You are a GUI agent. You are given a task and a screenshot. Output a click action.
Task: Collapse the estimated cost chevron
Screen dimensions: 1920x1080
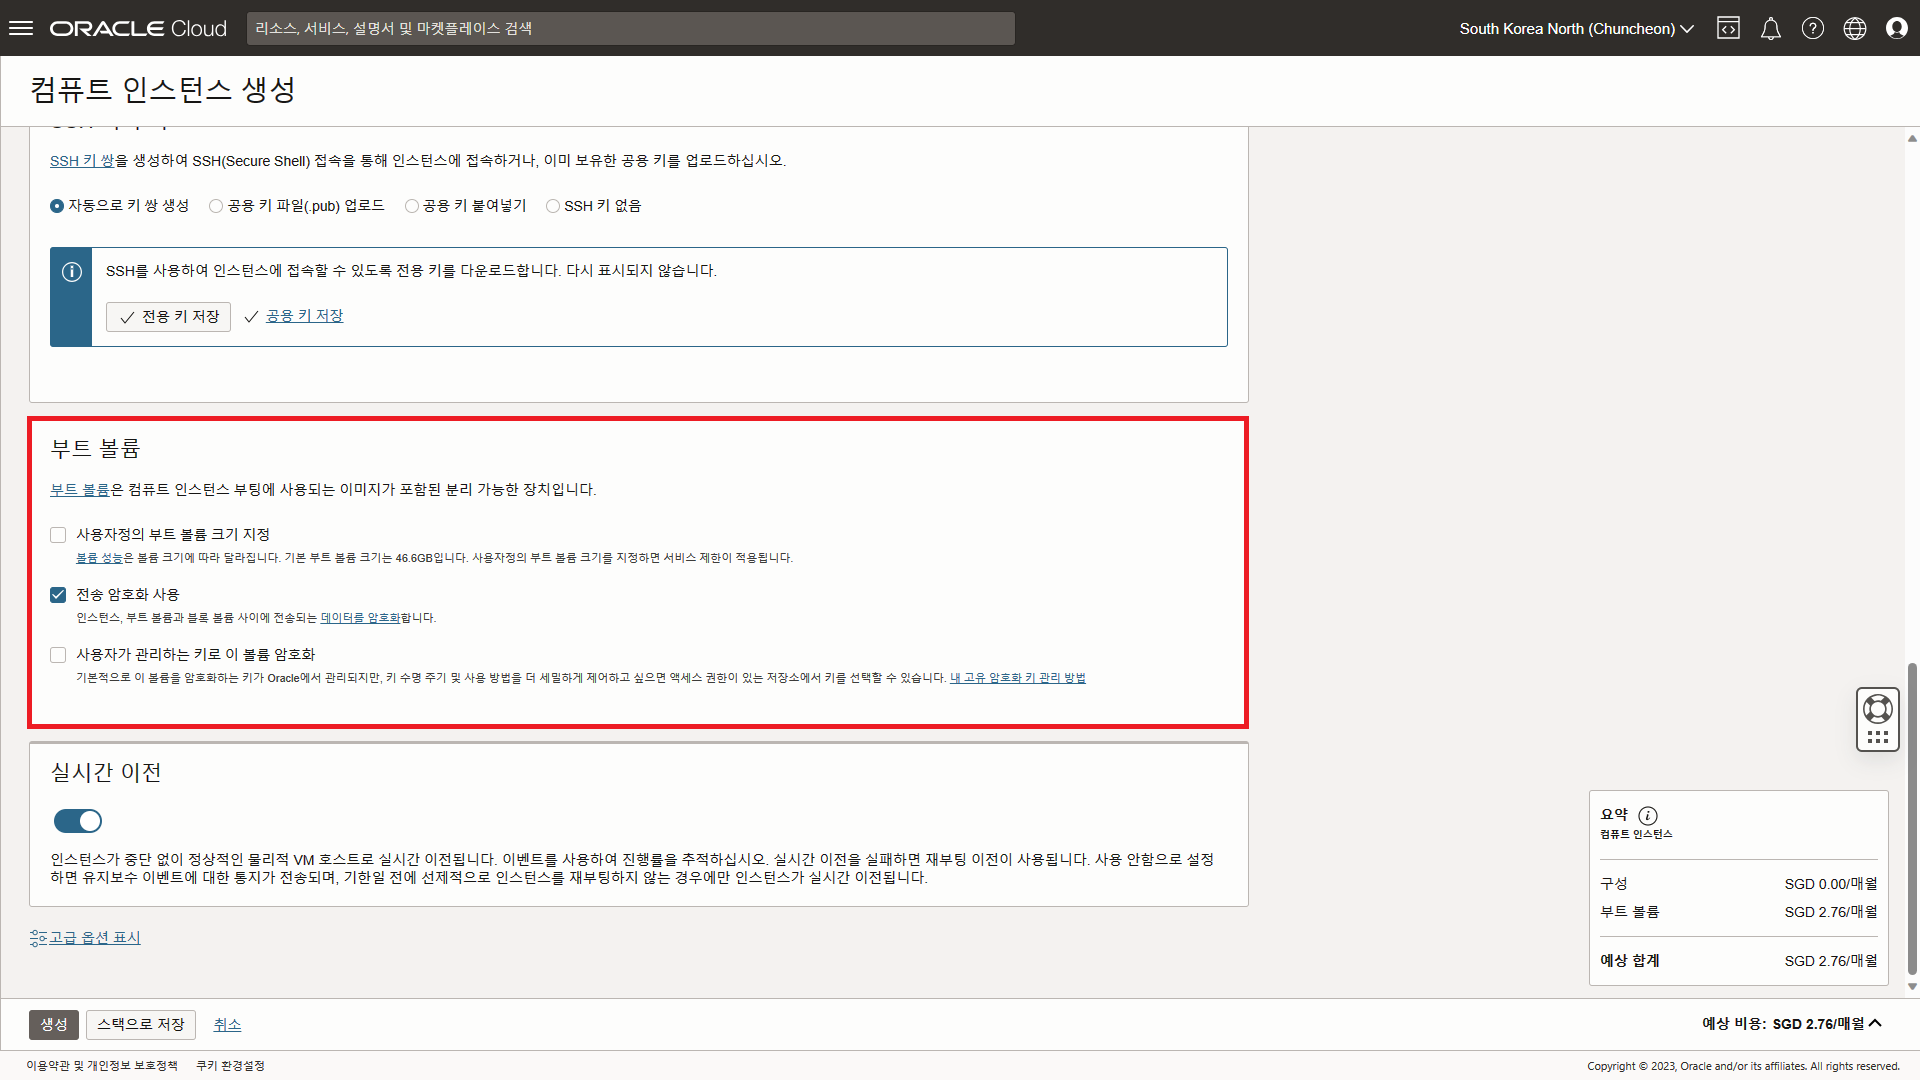click(x=1875, y=1023)
